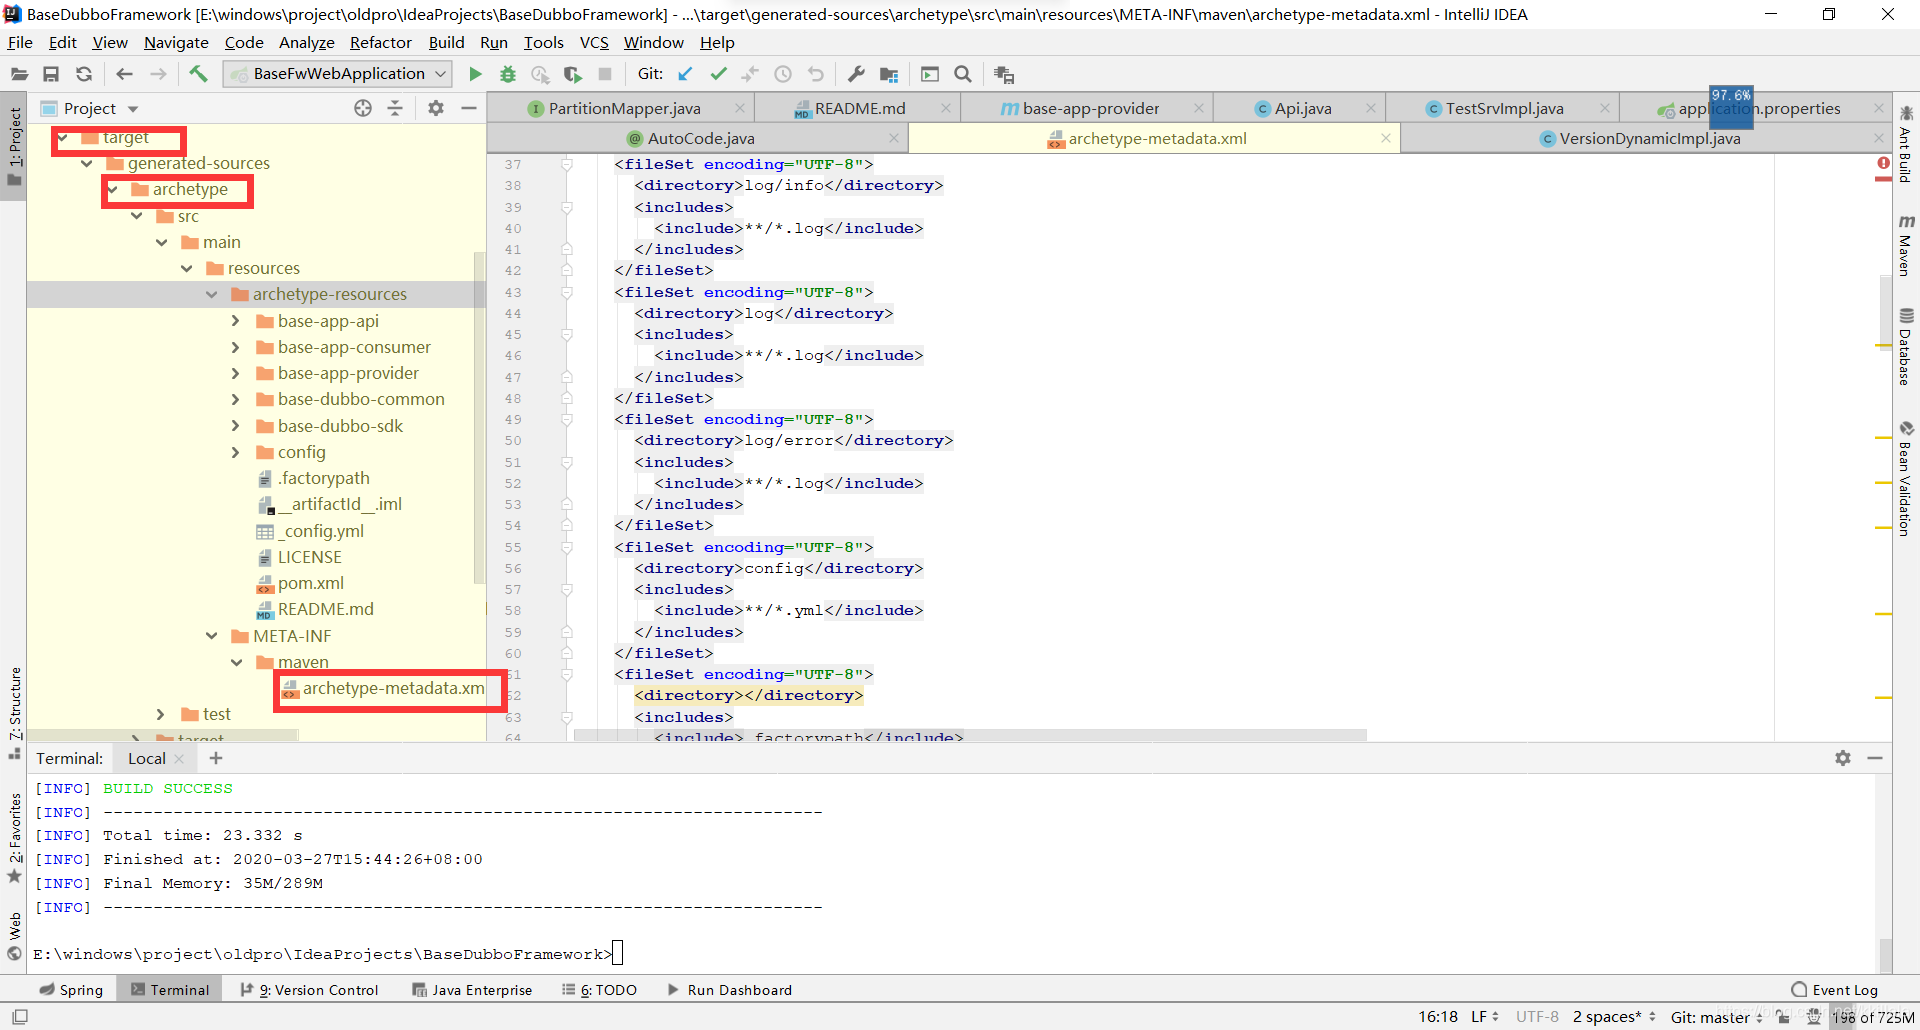
Task: Open the Spring tool window button
Action: pyautogui.click(x=71, y=990)
